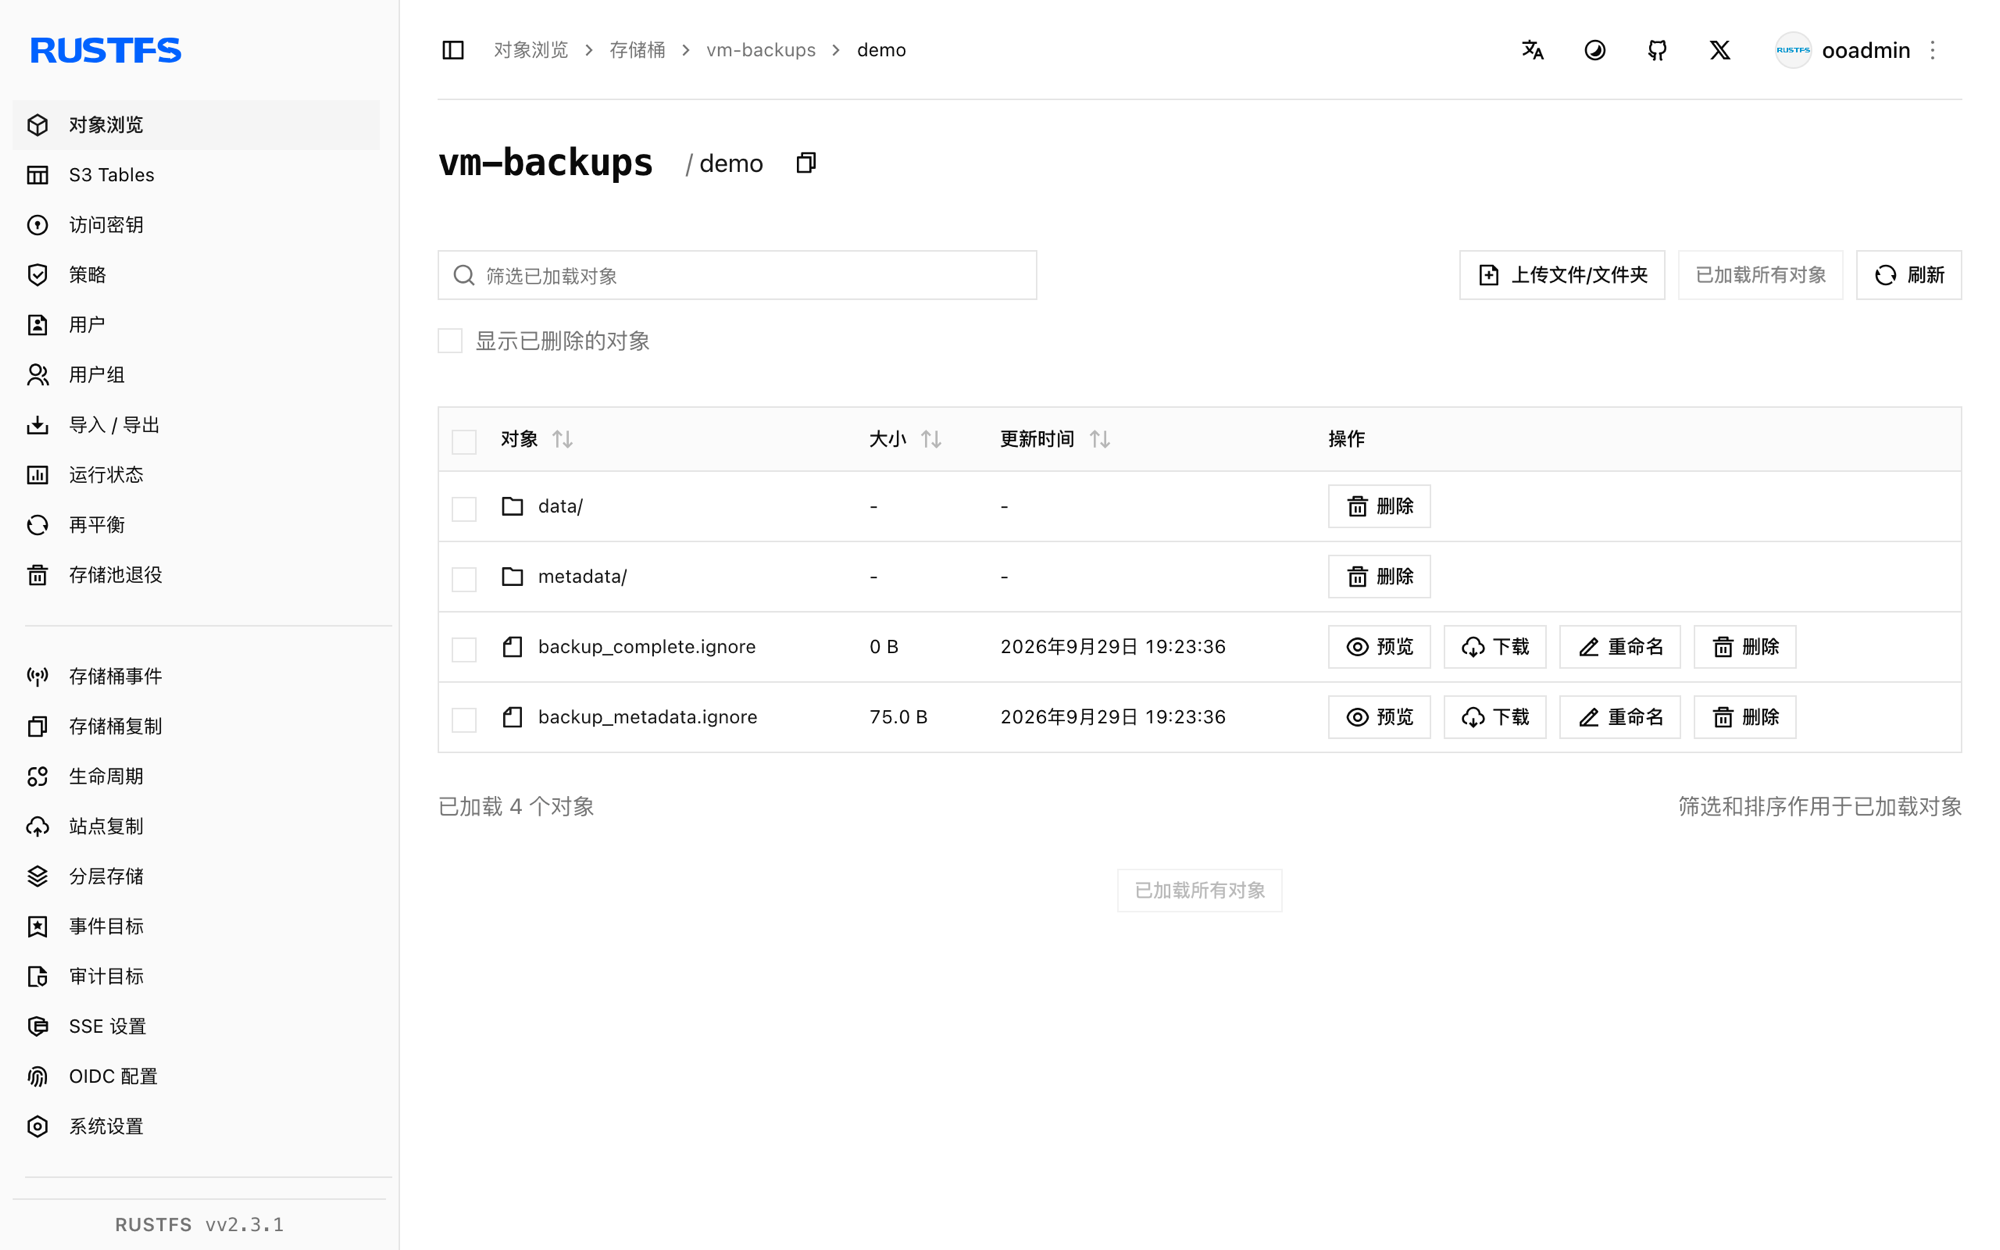2000x1250 pixels.
Task: Copy path using icon beside demo
Action: [806, 163]
